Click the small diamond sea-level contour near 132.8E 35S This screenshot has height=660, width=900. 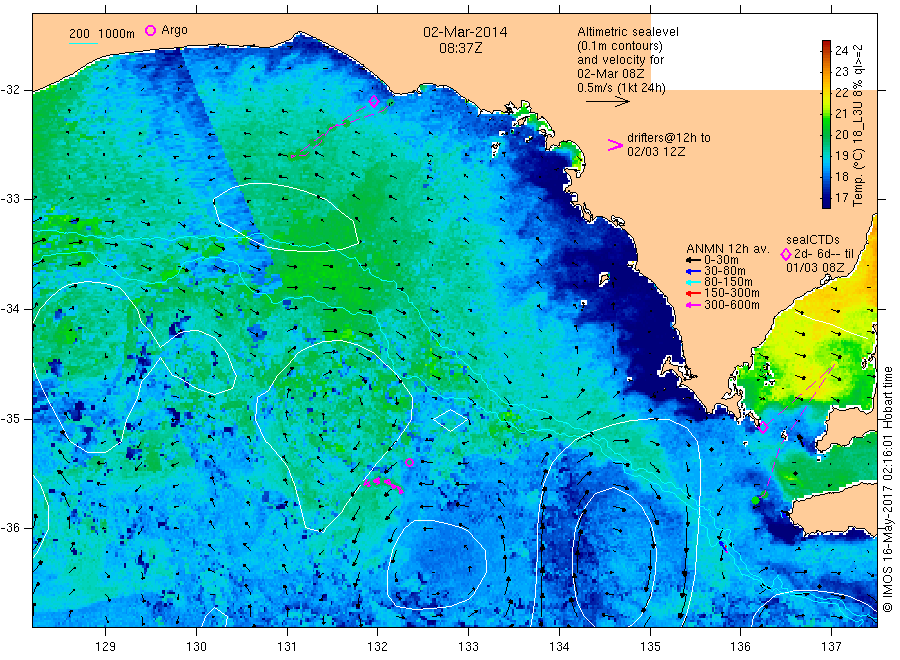450,420
